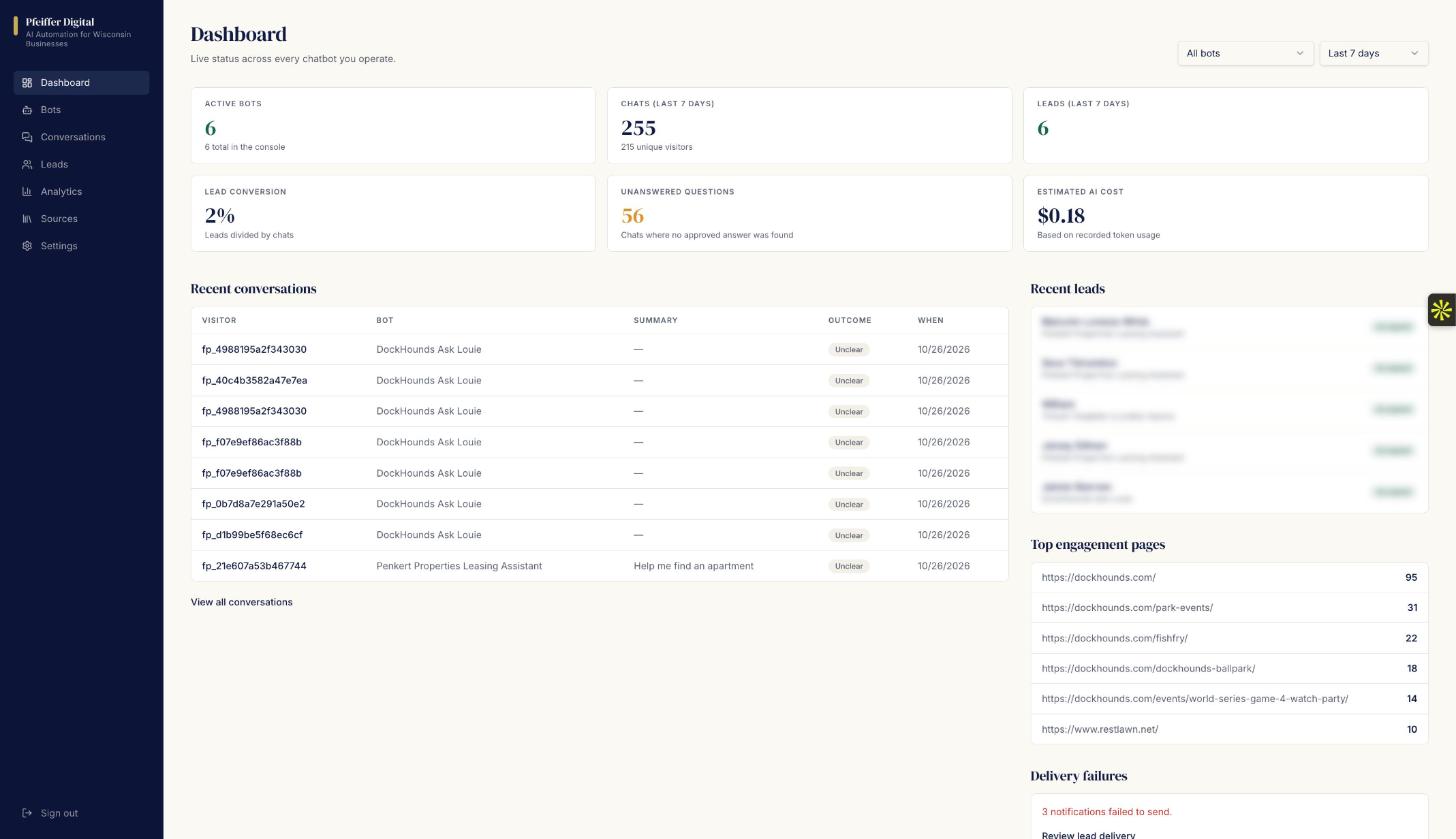Follow the View all conversations link
The width and height of the screenshot is (1456, 839).
click(x=242, y=602)
